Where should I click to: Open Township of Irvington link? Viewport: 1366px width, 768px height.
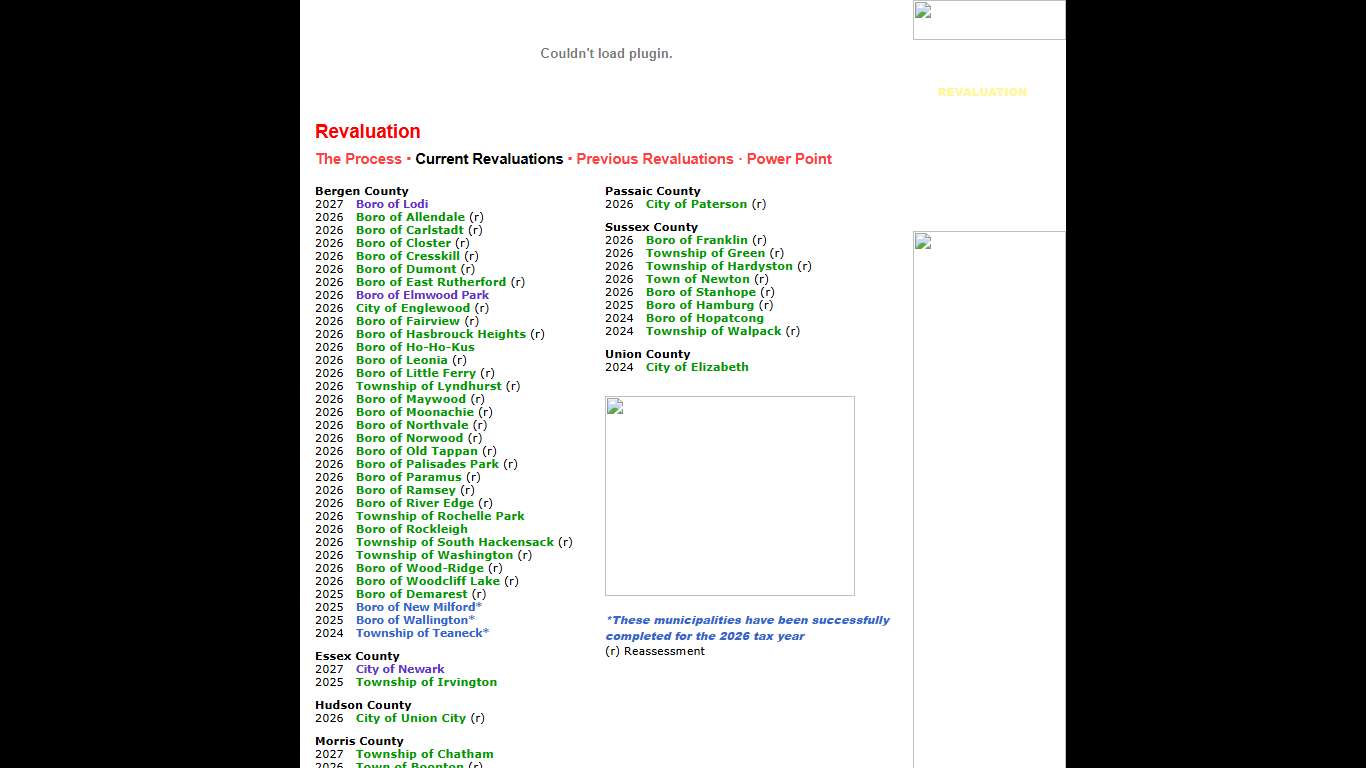point(426,682)
